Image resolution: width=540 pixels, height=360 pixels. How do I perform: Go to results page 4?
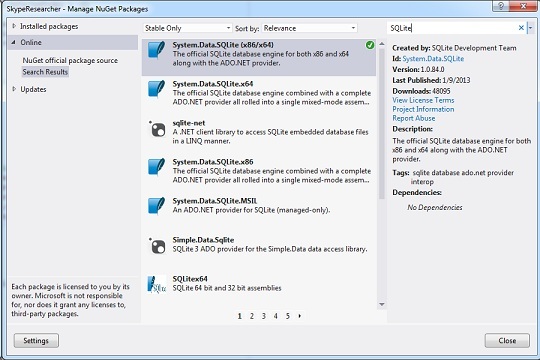(x=276, y=316)
